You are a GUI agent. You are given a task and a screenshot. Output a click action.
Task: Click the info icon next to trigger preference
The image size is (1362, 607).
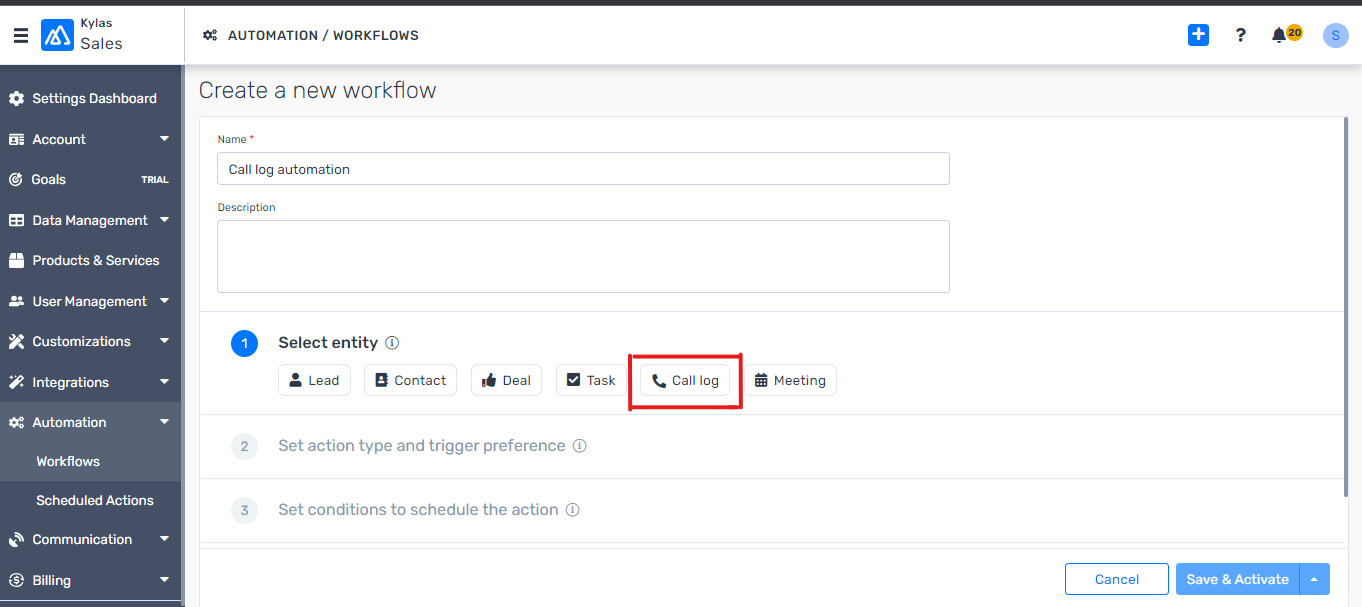[579, 446]
